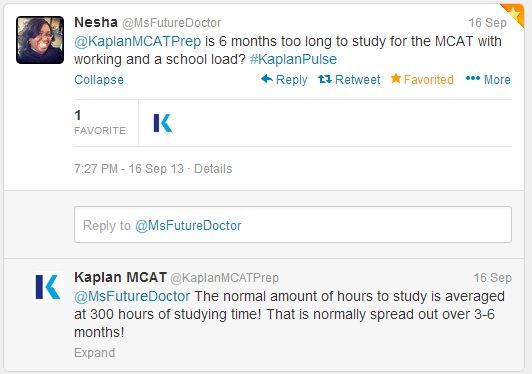Expand the Kaplan MCAT reply tweet
Screen dimensions: 532x374
point(95,353)
